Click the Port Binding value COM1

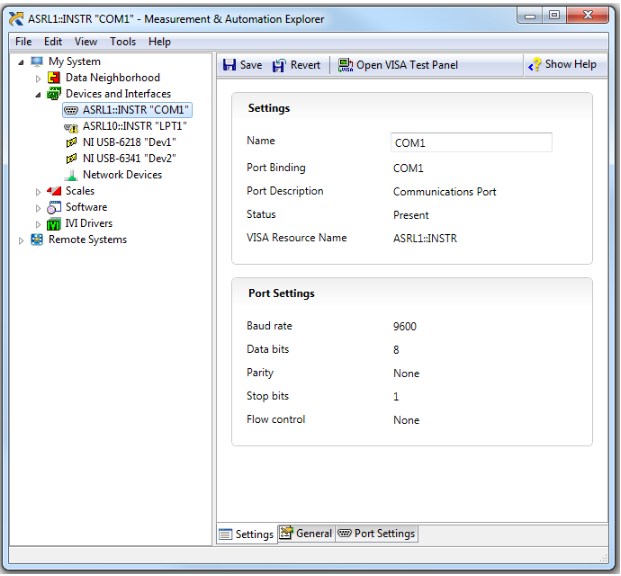408,168
